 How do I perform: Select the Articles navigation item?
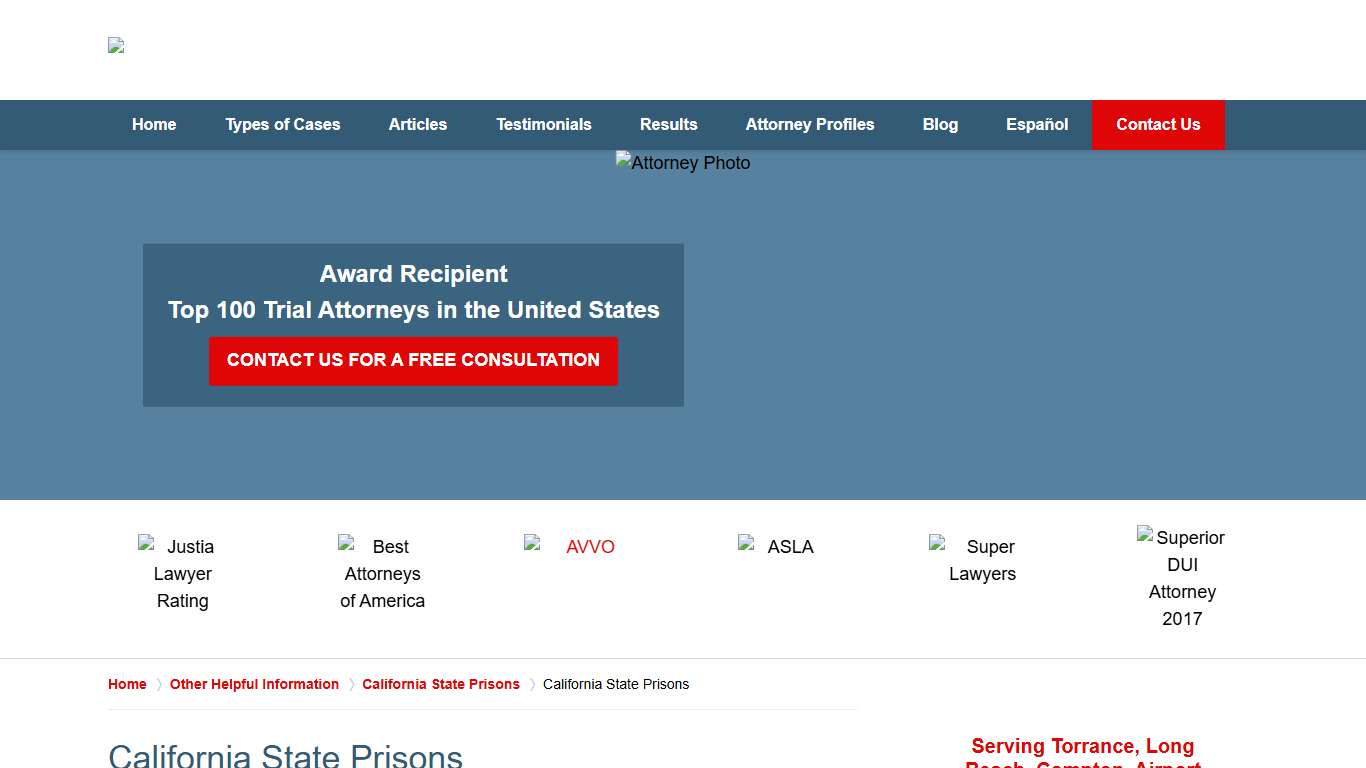click(417, 124)
